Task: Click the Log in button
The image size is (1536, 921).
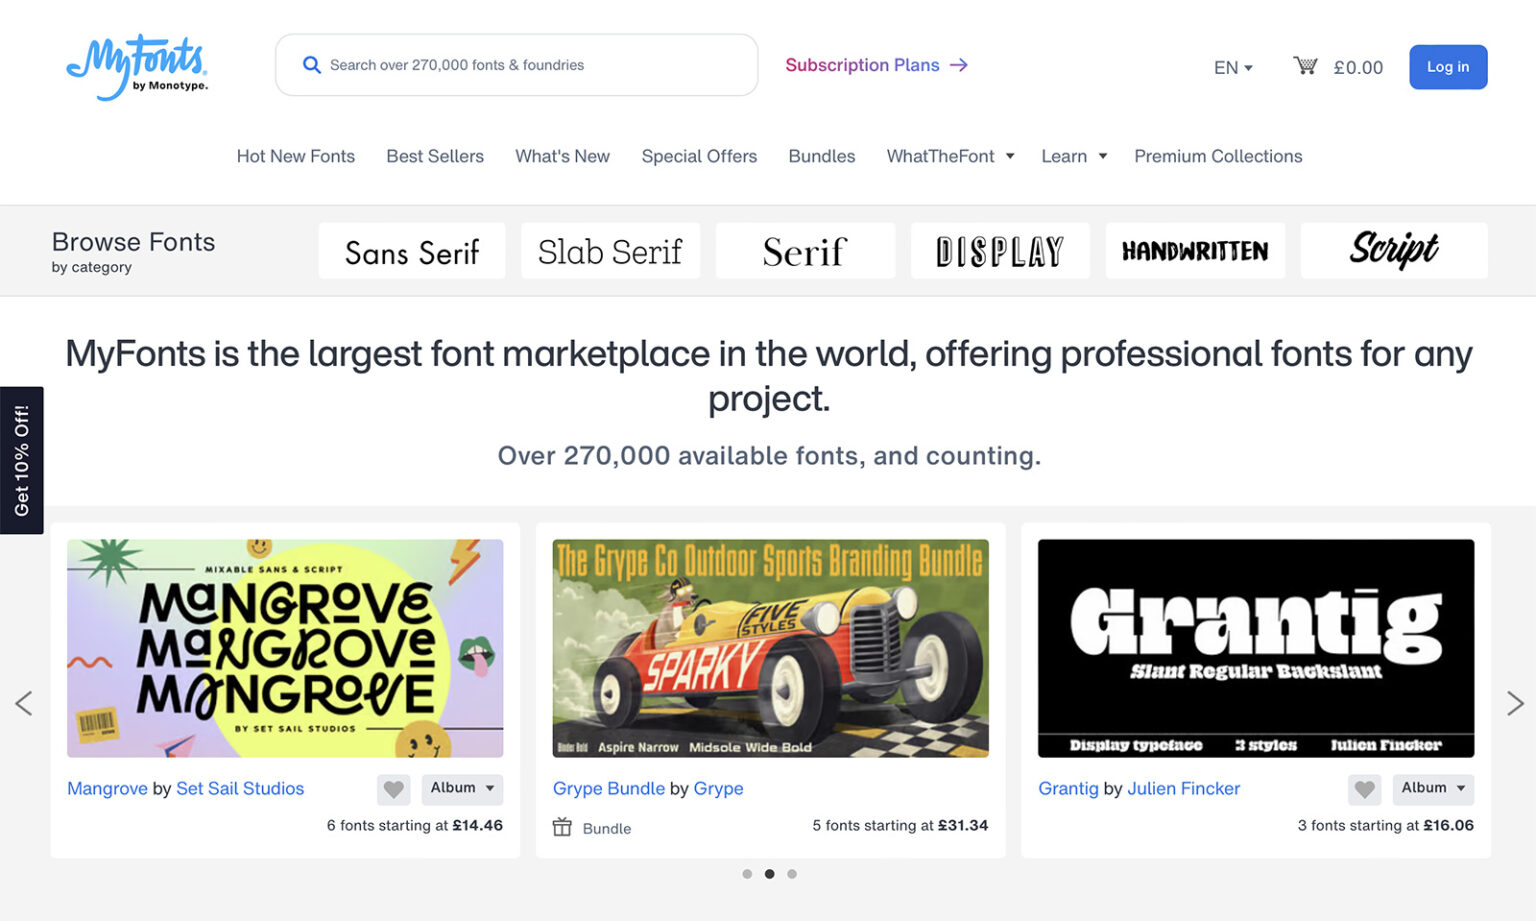Action: point(1447,67)
